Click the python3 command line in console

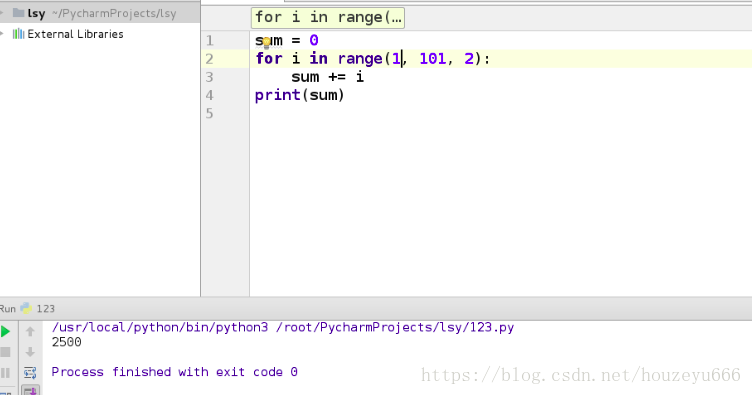point(283,327)
